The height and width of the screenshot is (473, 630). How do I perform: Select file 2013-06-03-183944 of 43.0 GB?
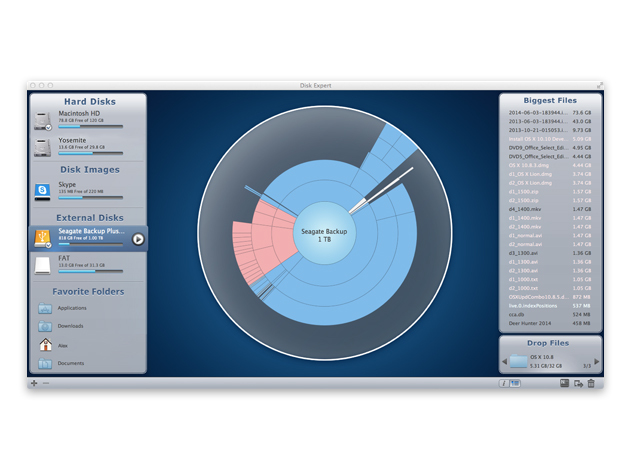click(x=550, y=121)
